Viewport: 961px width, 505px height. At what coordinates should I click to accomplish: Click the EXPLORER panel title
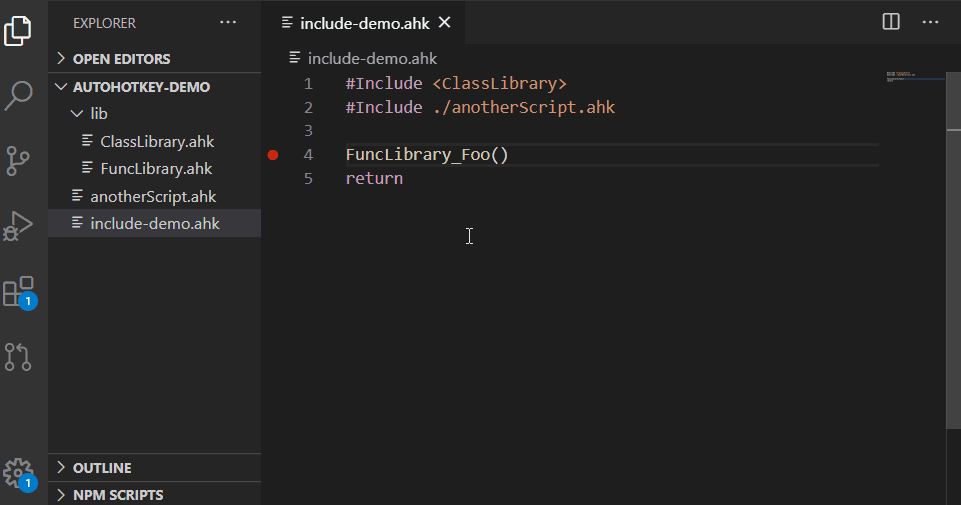(x=104, y=23)
